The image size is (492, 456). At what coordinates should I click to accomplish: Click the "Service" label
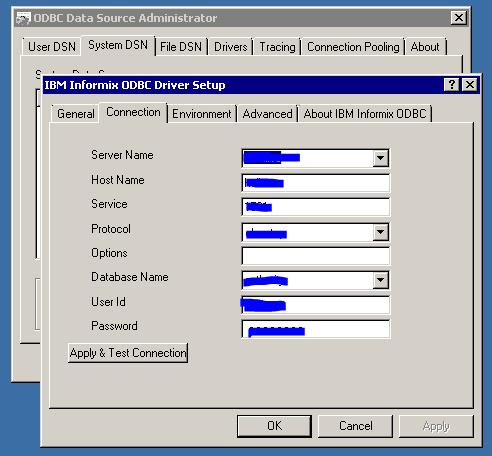(109, 204)
